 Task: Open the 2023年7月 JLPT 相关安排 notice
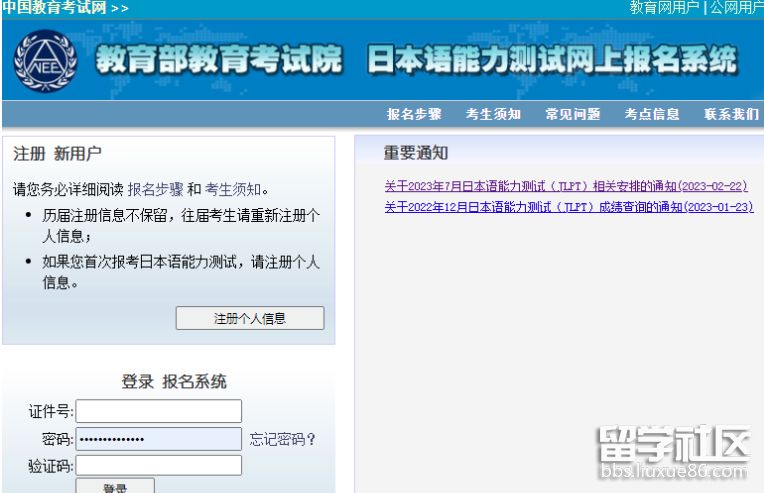click(565, 186)
